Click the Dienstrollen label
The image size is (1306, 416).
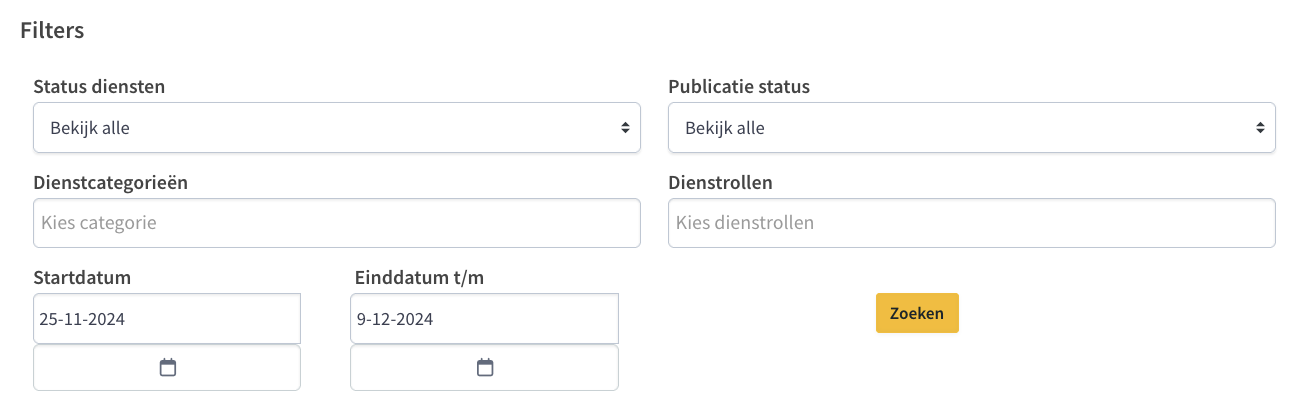click(720, 183)
